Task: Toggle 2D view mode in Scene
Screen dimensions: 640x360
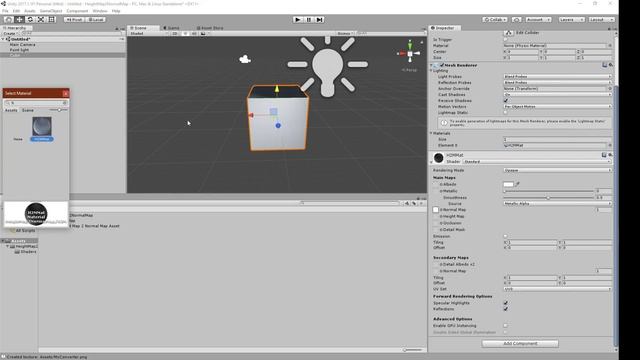Action: tap(175, 33)
